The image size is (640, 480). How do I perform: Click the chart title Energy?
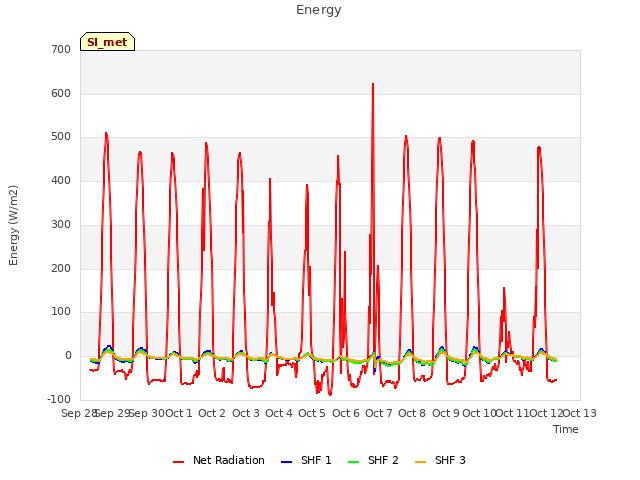[319, 10]
